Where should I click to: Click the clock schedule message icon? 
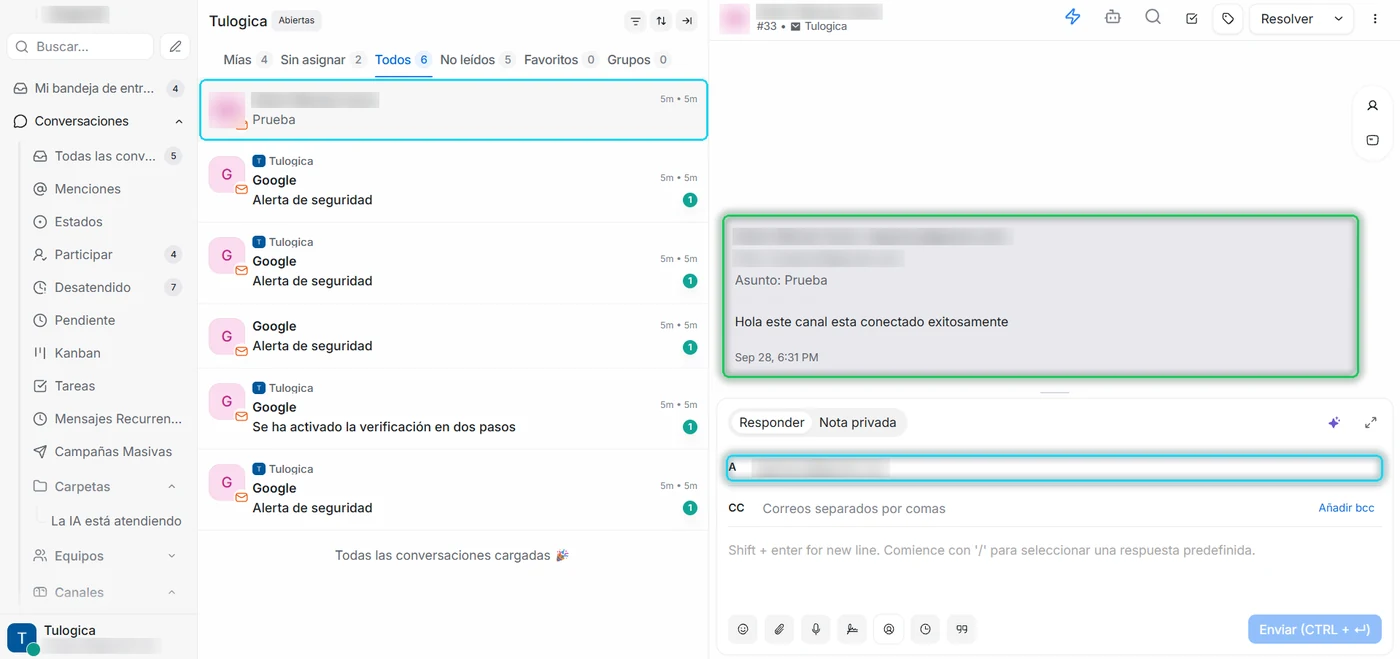click(x=925, y=629)
